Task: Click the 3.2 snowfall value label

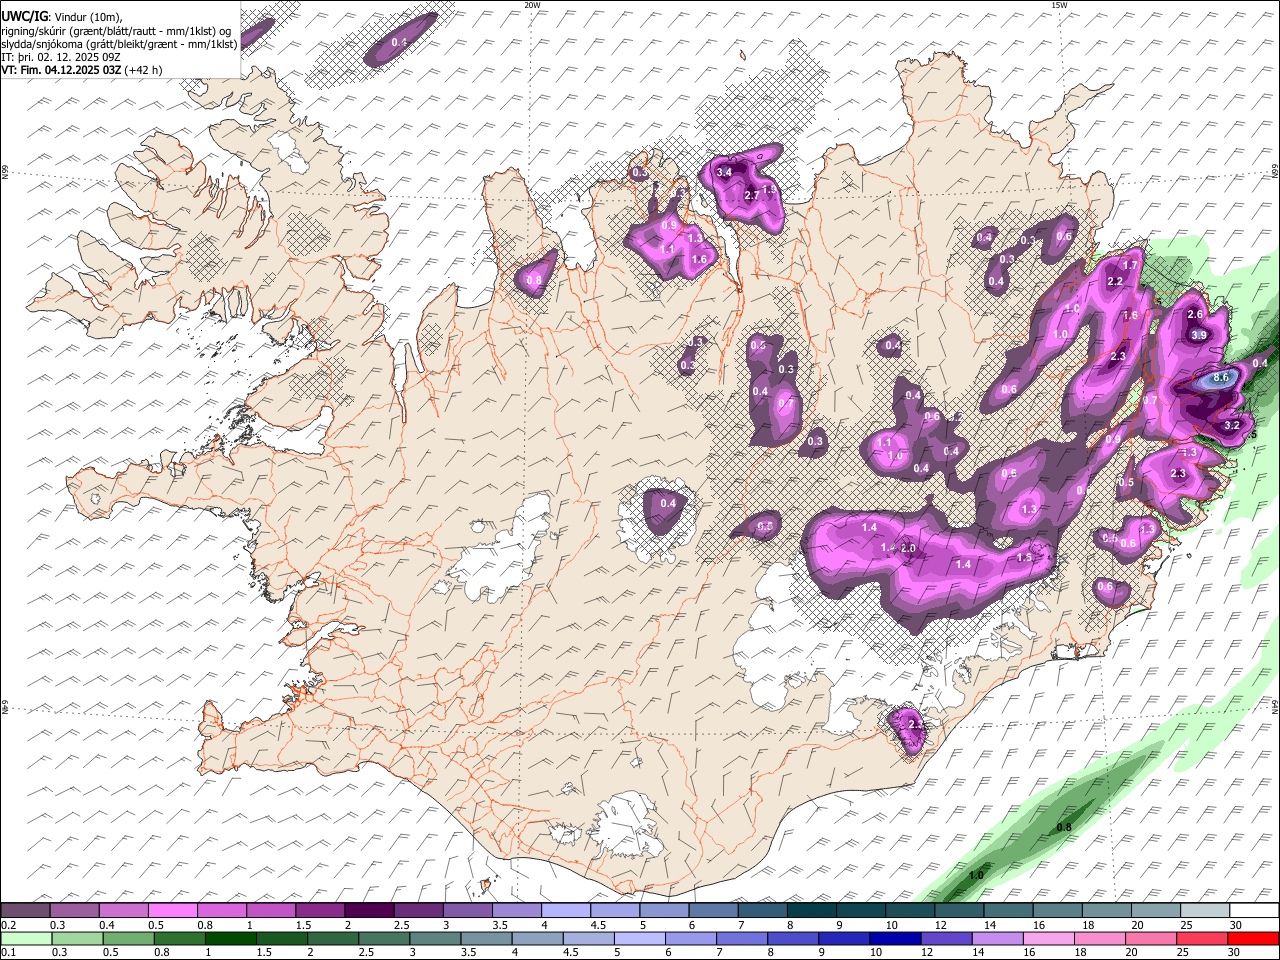Action: pos(1232,425)
